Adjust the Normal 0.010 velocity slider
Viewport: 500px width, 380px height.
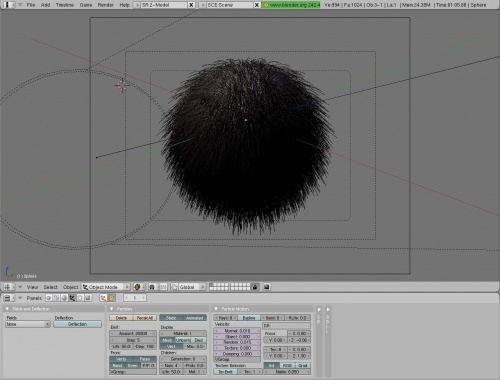tap(237, 331)
